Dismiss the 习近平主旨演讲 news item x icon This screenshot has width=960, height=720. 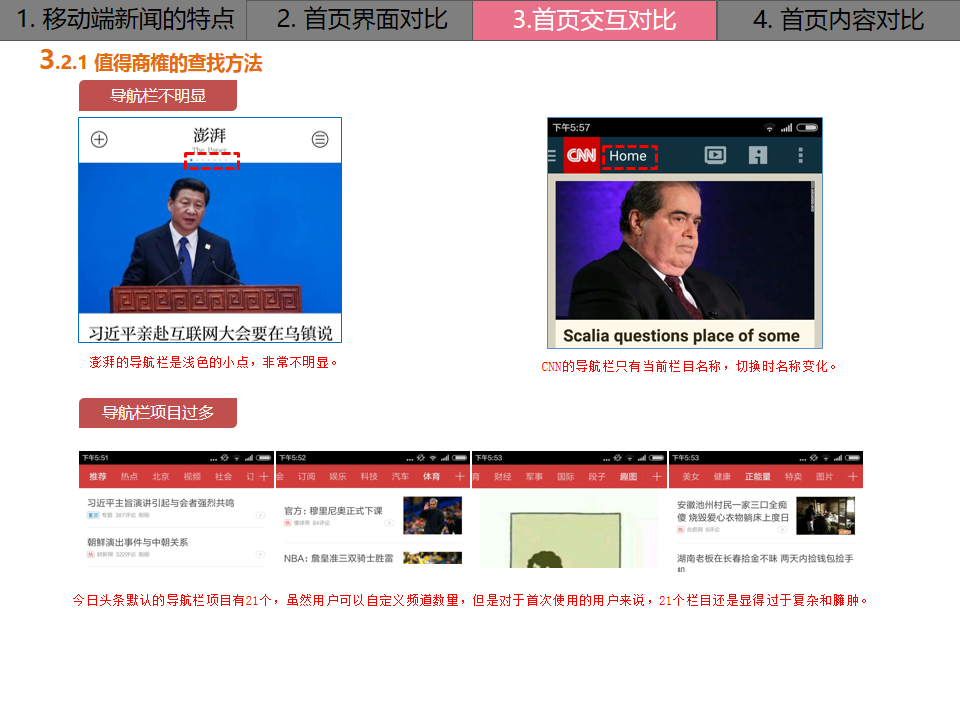(260, 515)
